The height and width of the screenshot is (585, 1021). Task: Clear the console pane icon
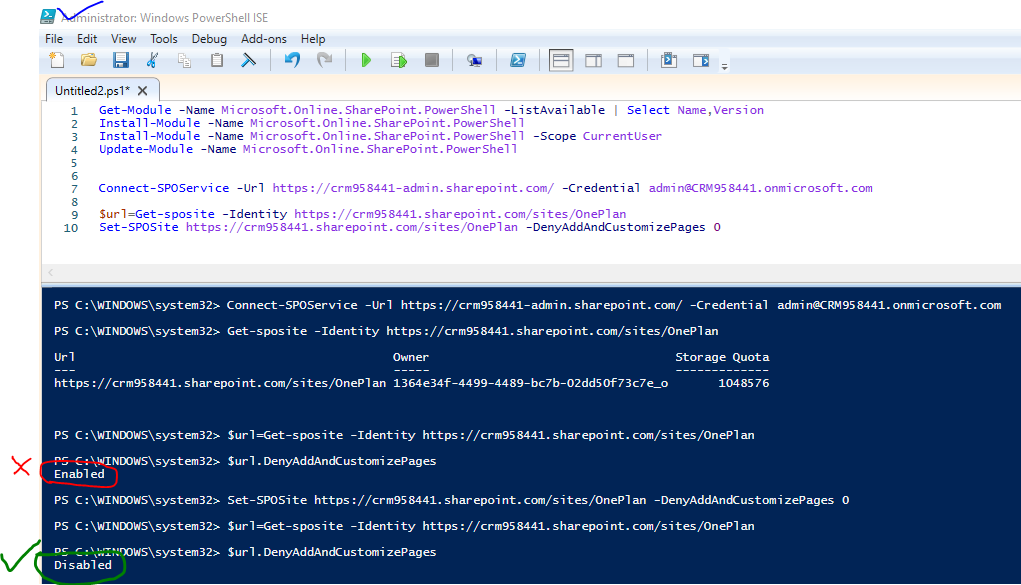[x=249, y=61]
